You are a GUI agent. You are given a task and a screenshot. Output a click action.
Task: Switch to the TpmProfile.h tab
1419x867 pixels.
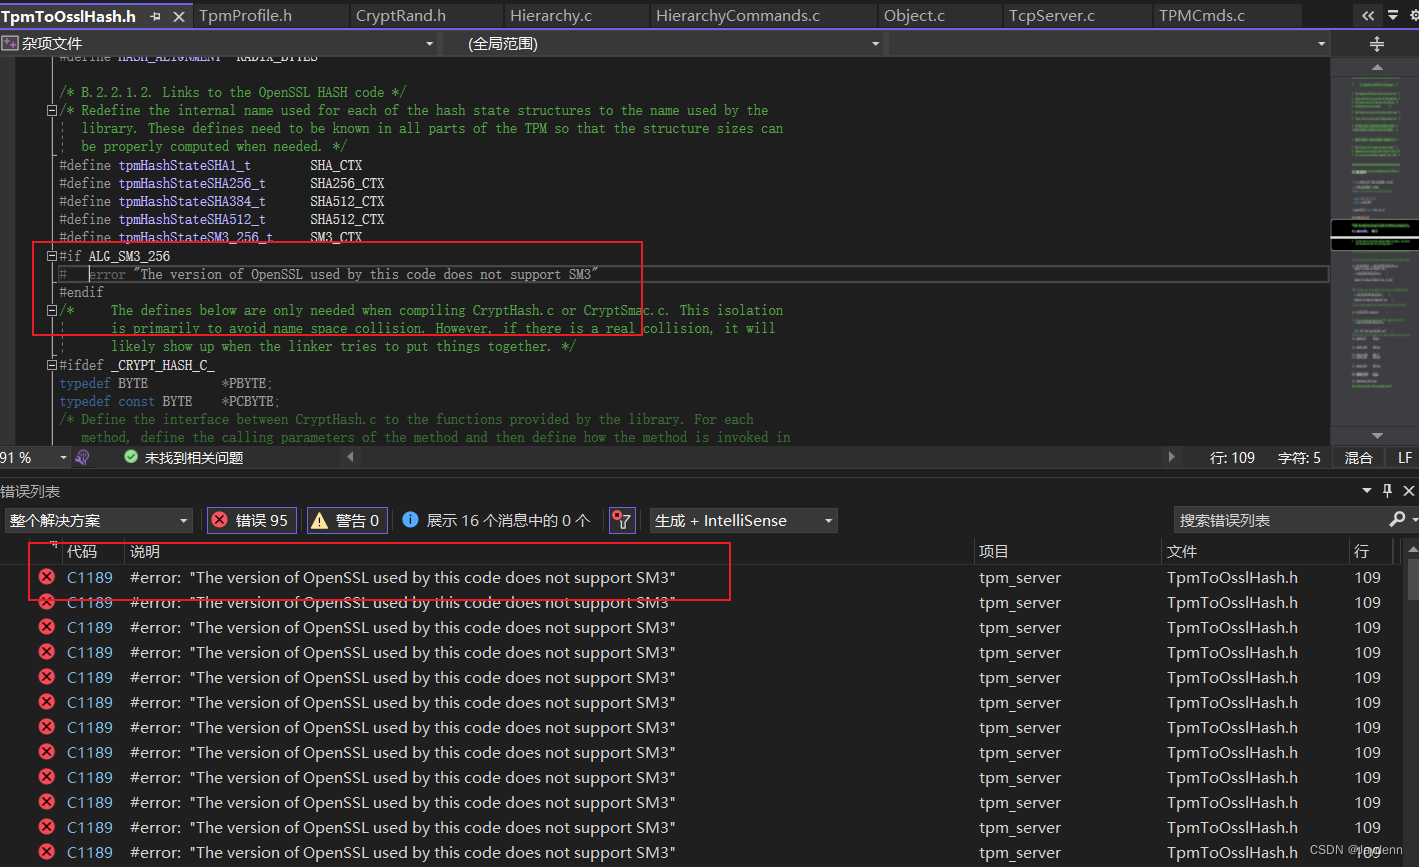click(245, 15)
